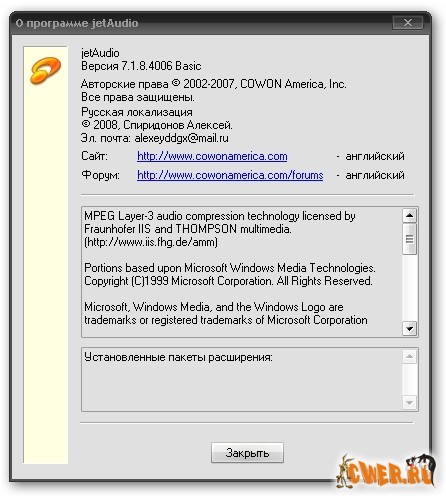The height and width of the screenshot is (496, 446).
Task: Click the orange jetAudio logo icon
Action: [x=45, y=70]
